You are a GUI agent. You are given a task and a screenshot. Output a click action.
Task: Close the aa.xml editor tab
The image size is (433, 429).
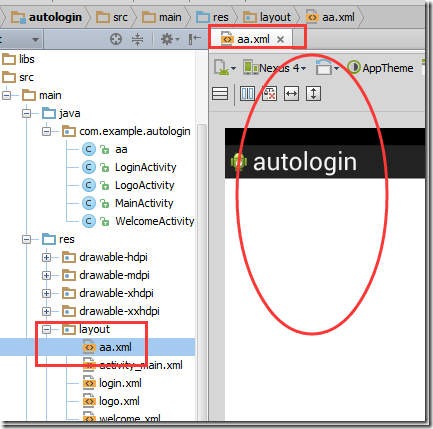[281, 39]
